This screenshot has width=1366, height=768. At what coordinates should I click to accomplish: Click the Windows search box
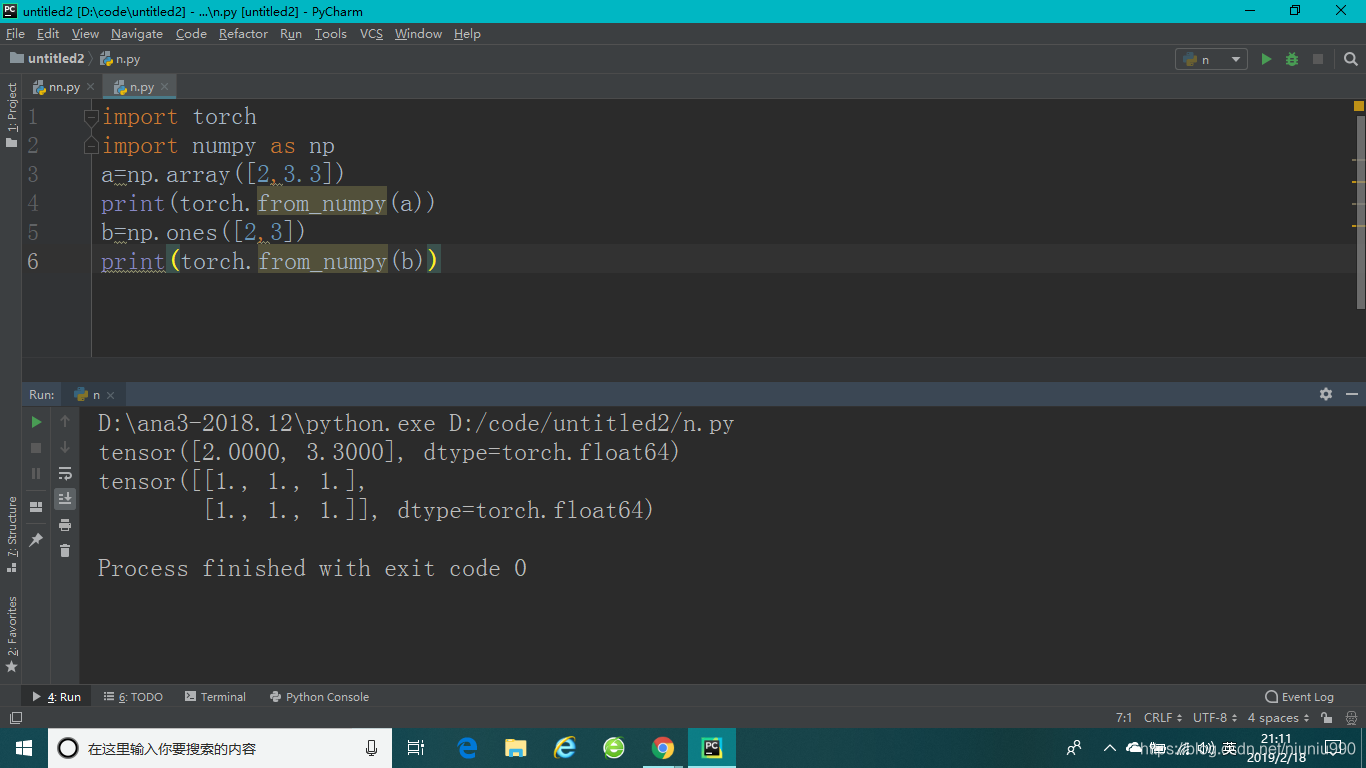click(x=220, y=748)
